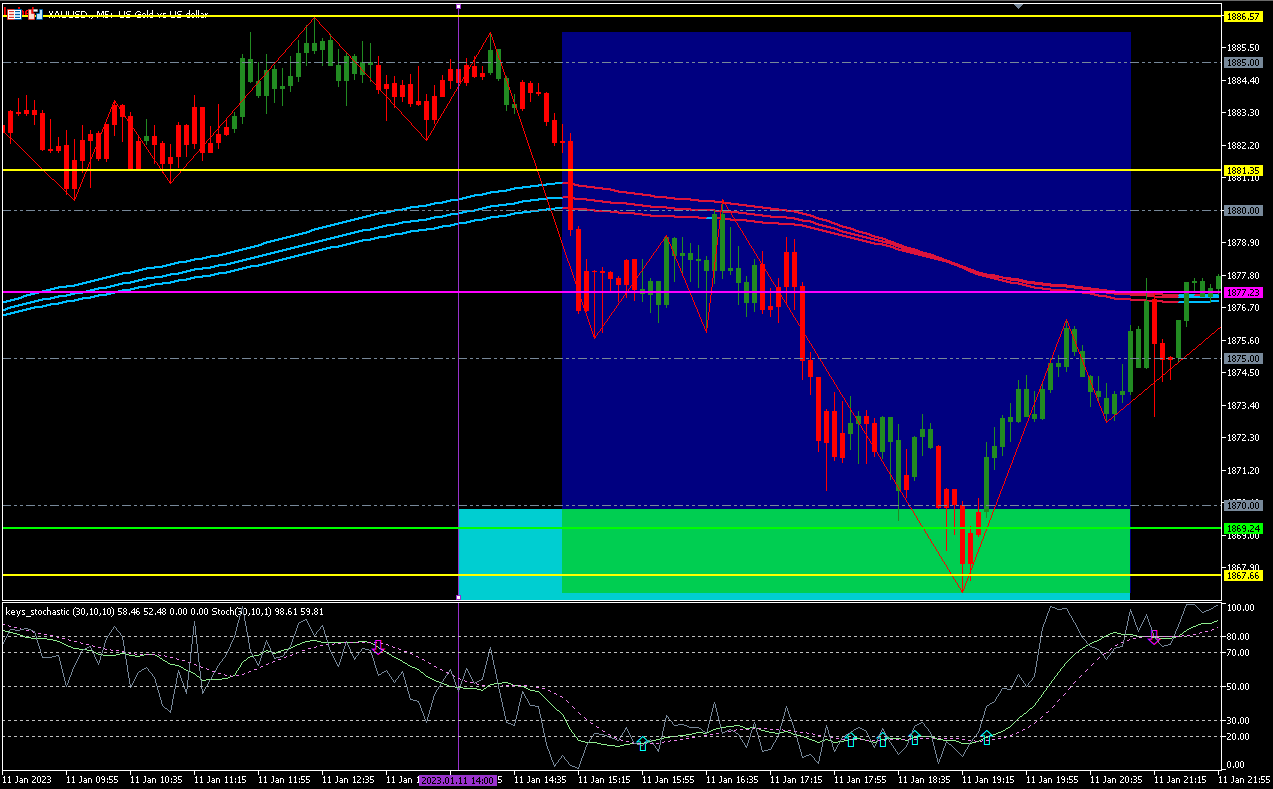Viewport: 1273px width, 789px height.
Task: Click the green 1869.24 price label
Action: (1242, 528)
